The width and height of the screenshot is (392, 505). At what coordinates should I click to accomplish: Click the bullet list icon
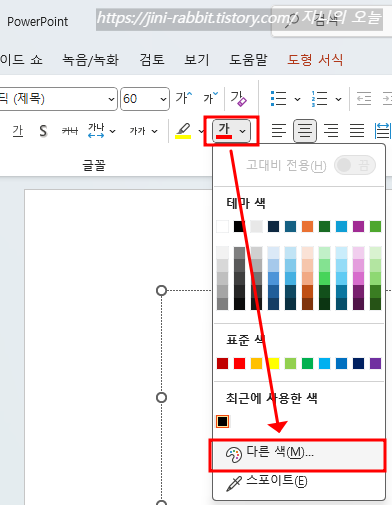(x=278, y=99)
